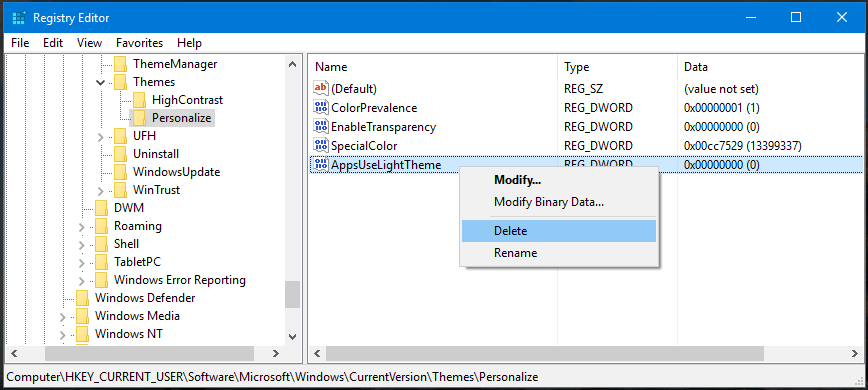Click the WindowsUpdate folder icon
The width and height of the screenshot is (868, 390).
tap(120, 172)
